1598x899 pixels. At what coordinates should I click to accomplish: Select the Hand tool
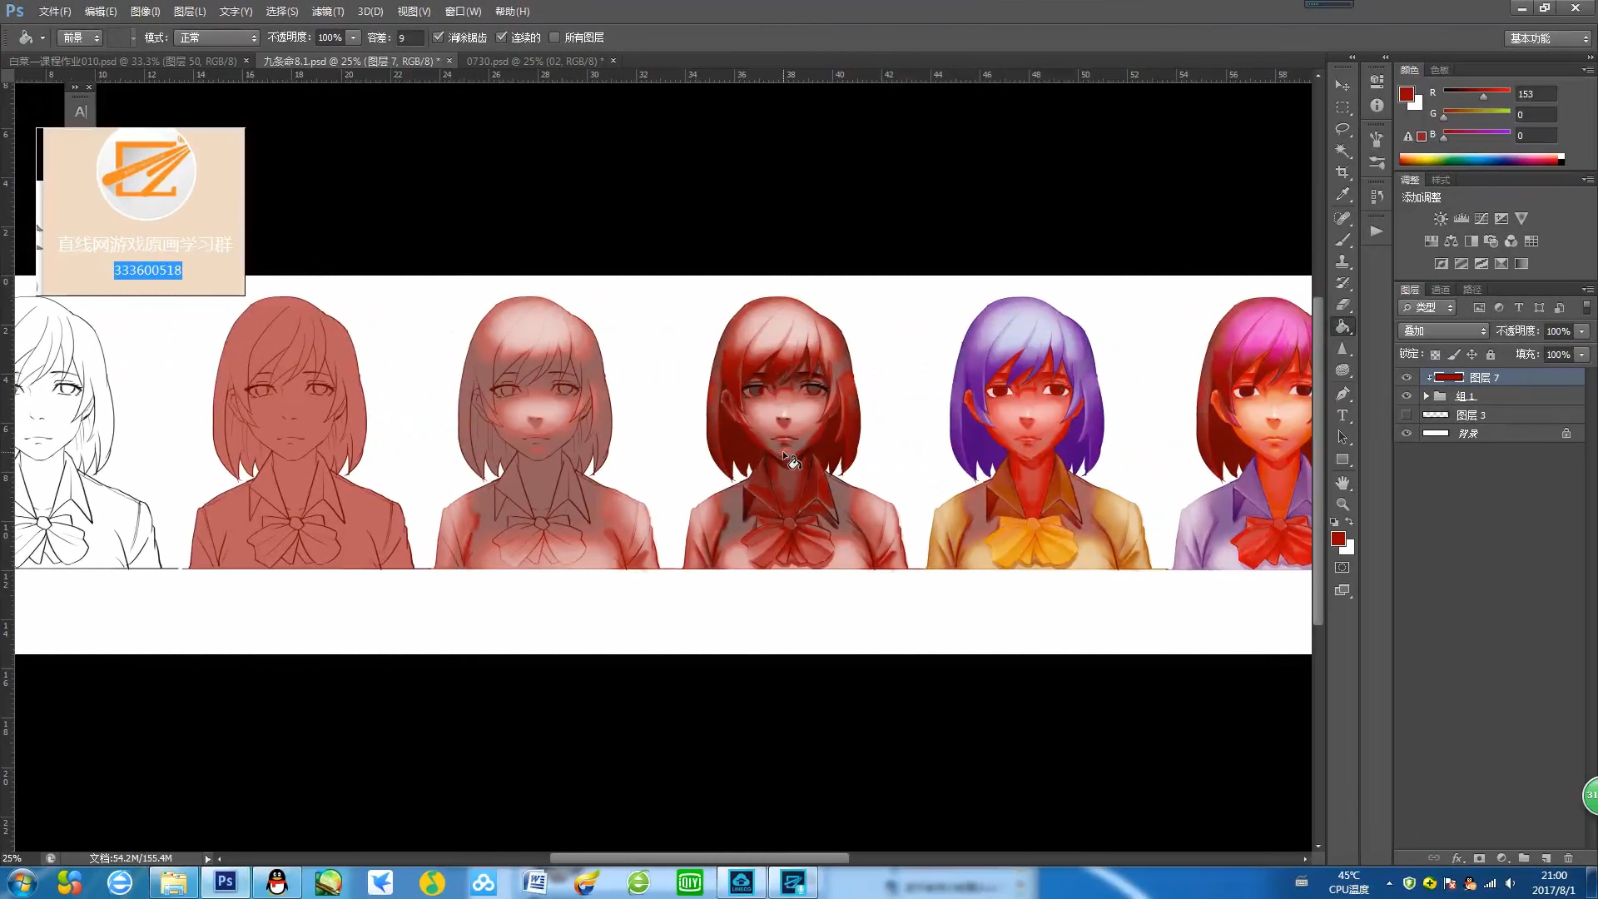[x=1343, y=482]
